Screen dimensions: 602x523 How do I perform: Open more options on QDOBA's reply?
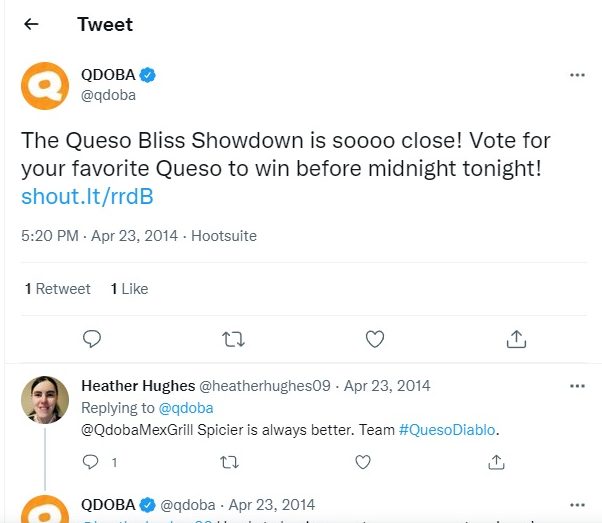pos(577,505)
